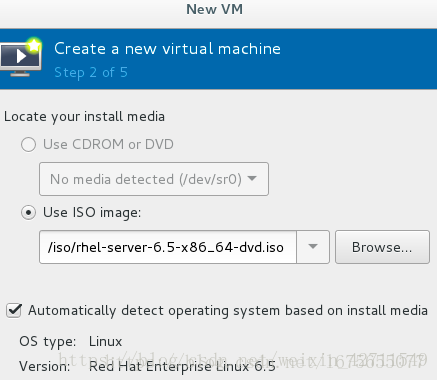This screenshot has height=380, width=439.
Task: Toggle Automatically detect operating system checkbox
Action: (14, 311)
